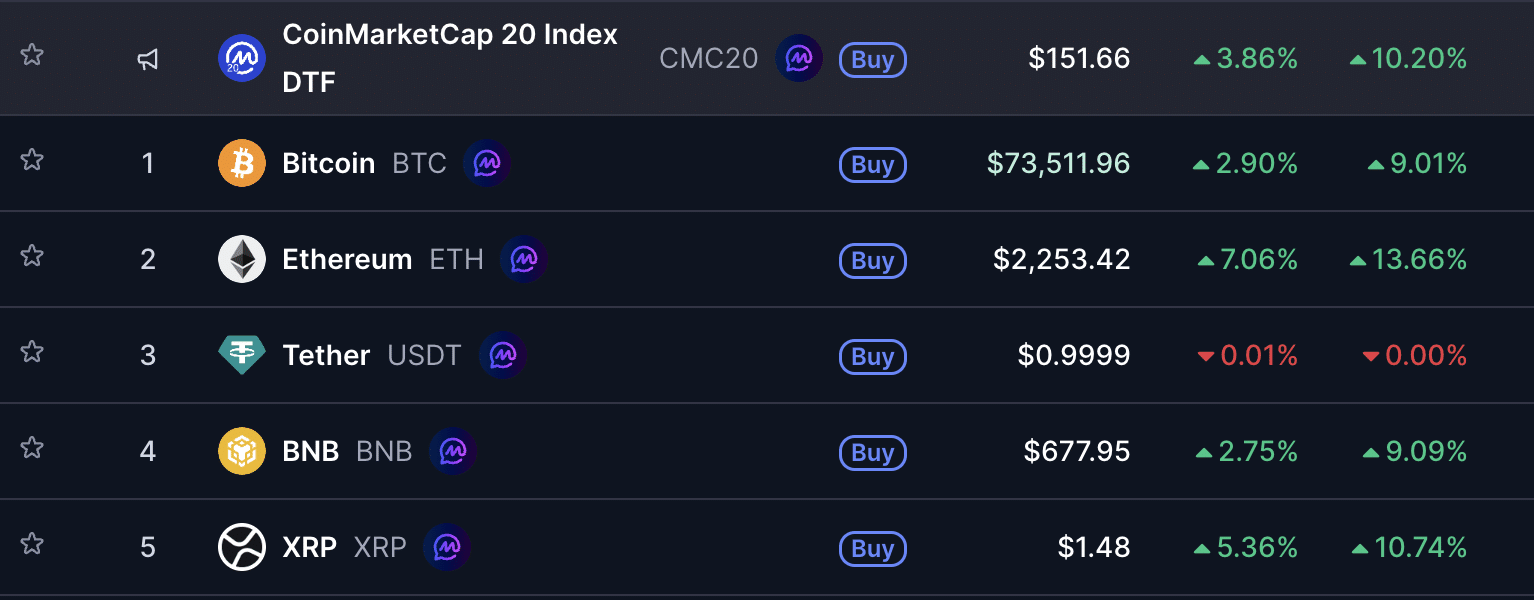Viewport: 1534px width, 600px height.
Task: Open the Ethereum coin name link
Action: click(x=347, y=259)
